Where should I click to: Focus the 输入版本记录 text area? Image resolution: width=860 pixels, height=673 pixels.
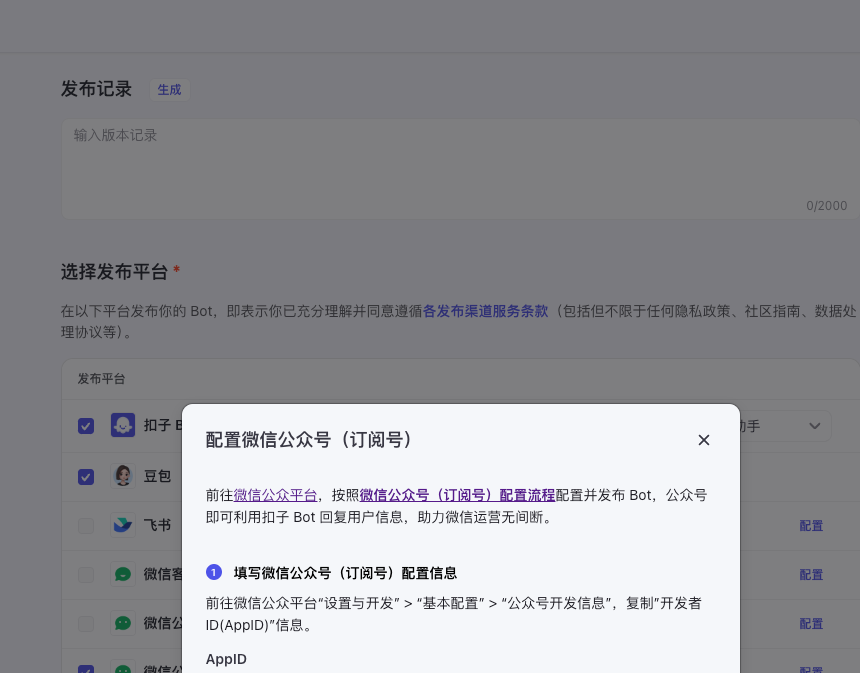tap(460, 168)
